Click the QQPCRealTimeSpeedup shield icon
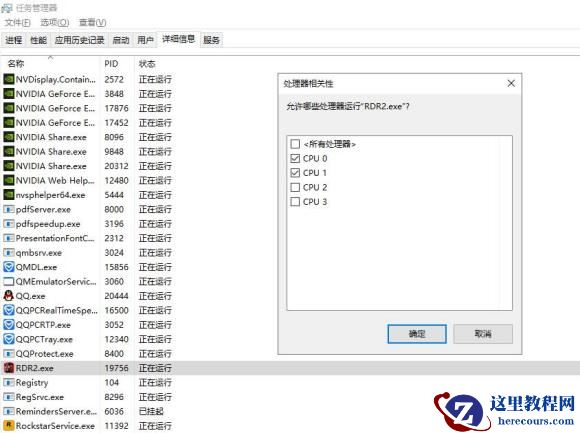The width and height of the screenshot is (580, 433). pyautogui.click(x=9, y=310)
